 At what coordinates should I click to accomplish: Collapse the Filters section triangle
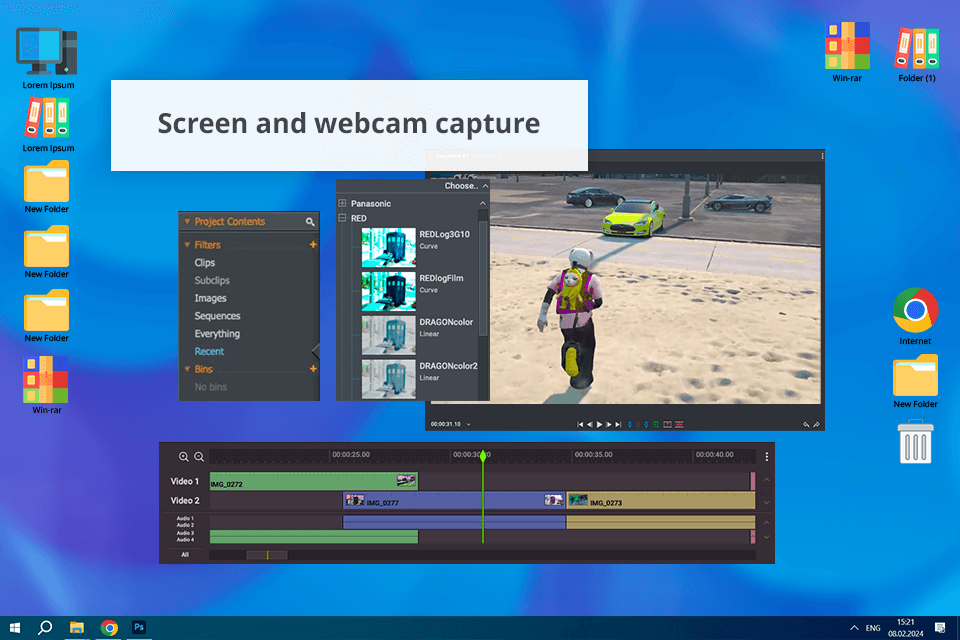(187, 244)
